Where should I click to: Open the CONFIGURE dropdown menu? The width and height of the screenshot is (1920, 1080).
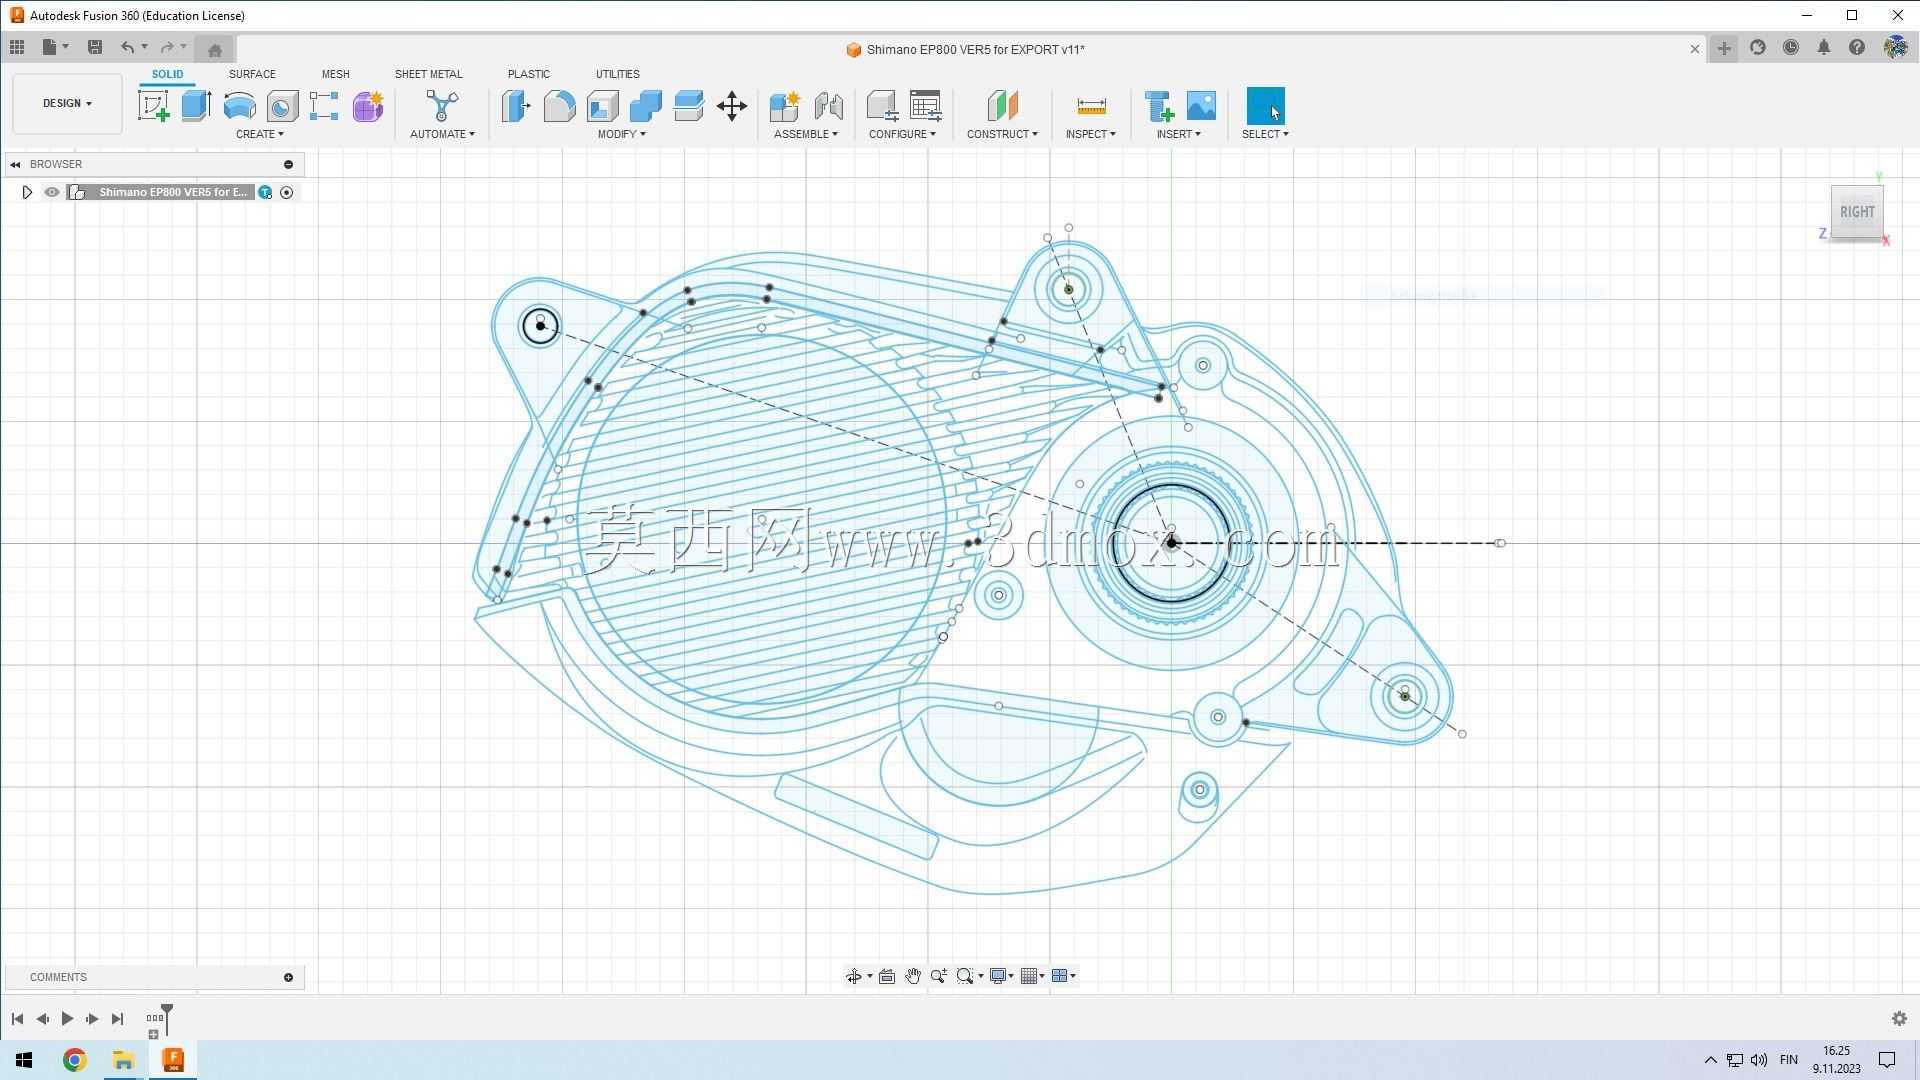(902, 134)
